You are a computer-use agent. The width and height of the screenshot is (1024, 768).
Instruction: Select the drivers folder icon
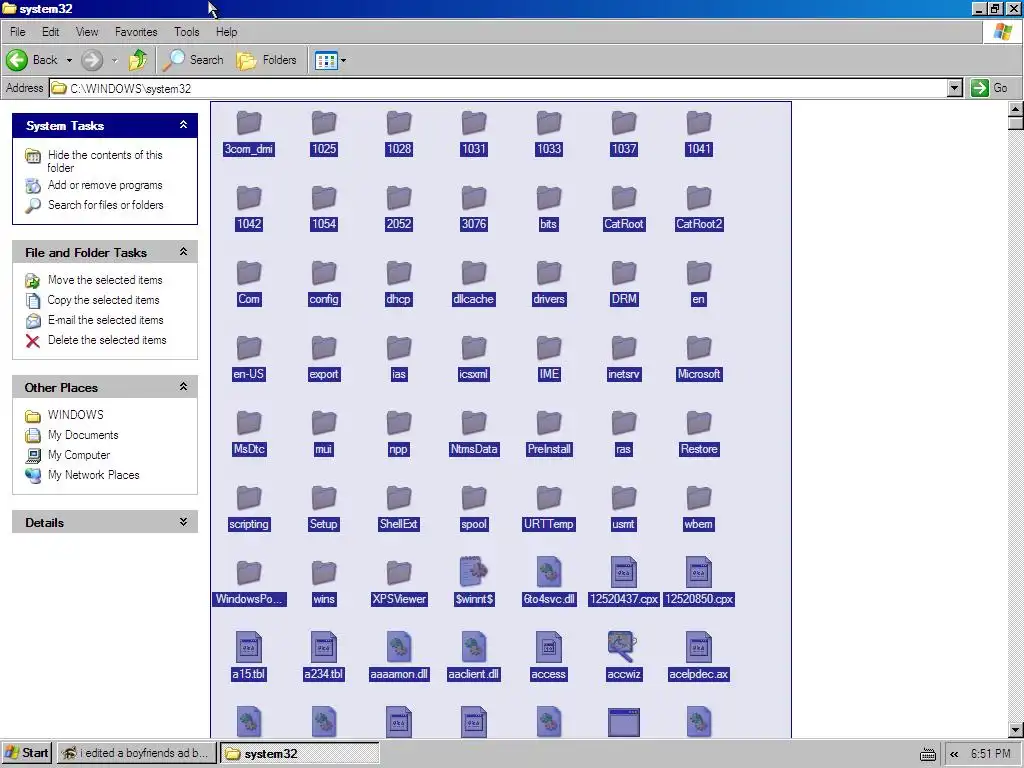(549, 273)
